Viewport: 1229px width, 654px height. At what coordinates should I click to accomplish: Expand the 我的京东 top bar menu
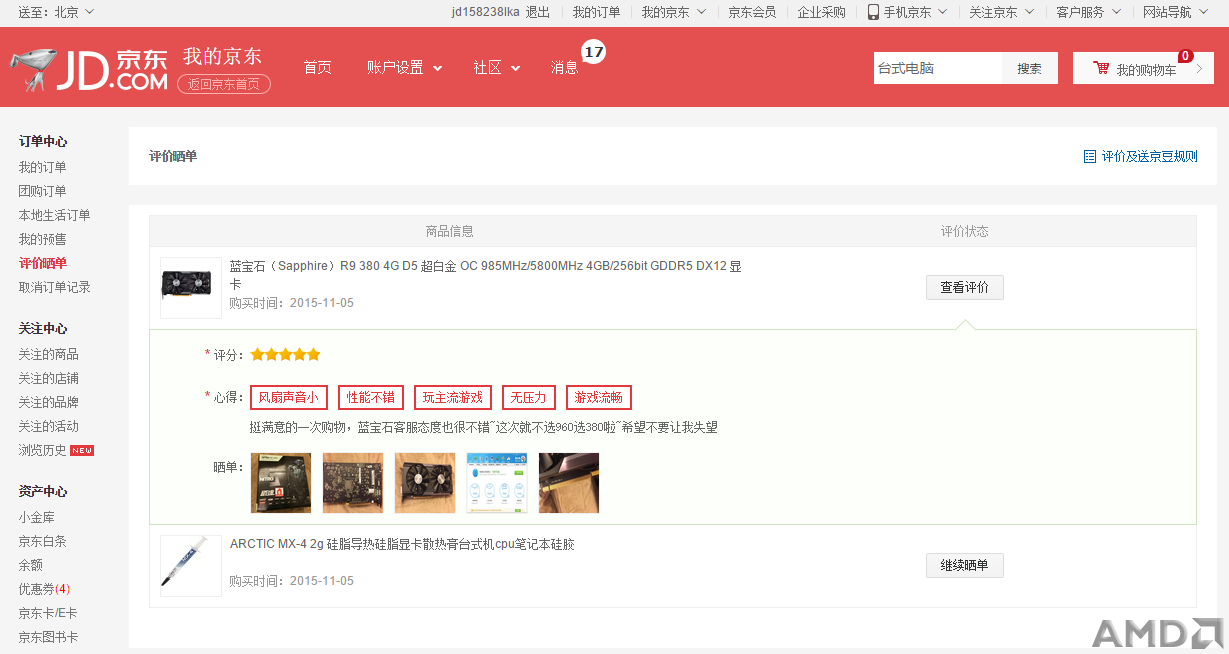coord(673,12)
